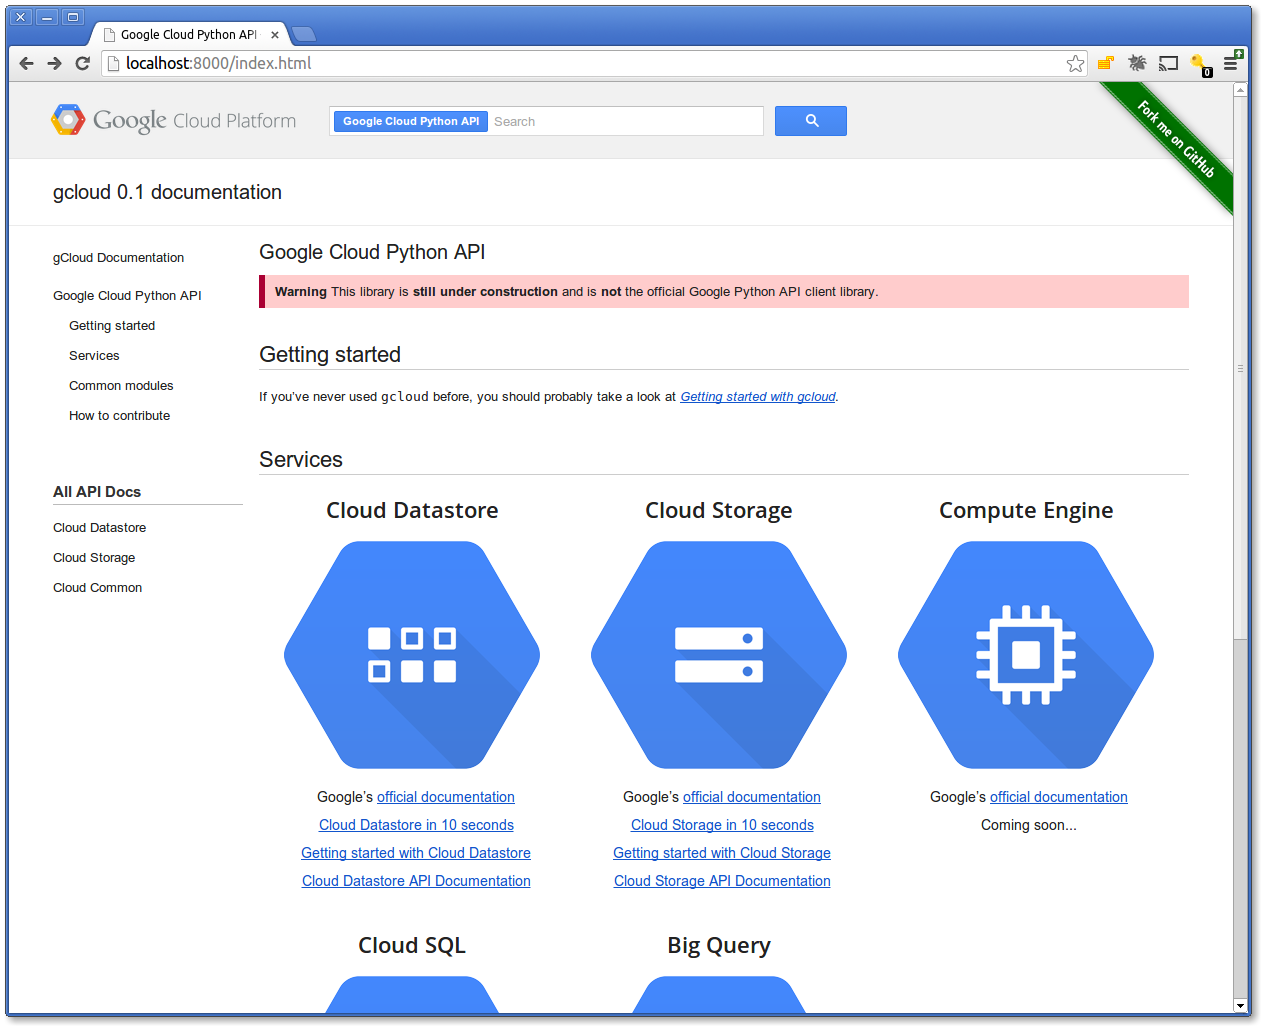Reload the page with the refresh icon
This screenshot has height=1026, width=1261.
[x=83, y=63]
